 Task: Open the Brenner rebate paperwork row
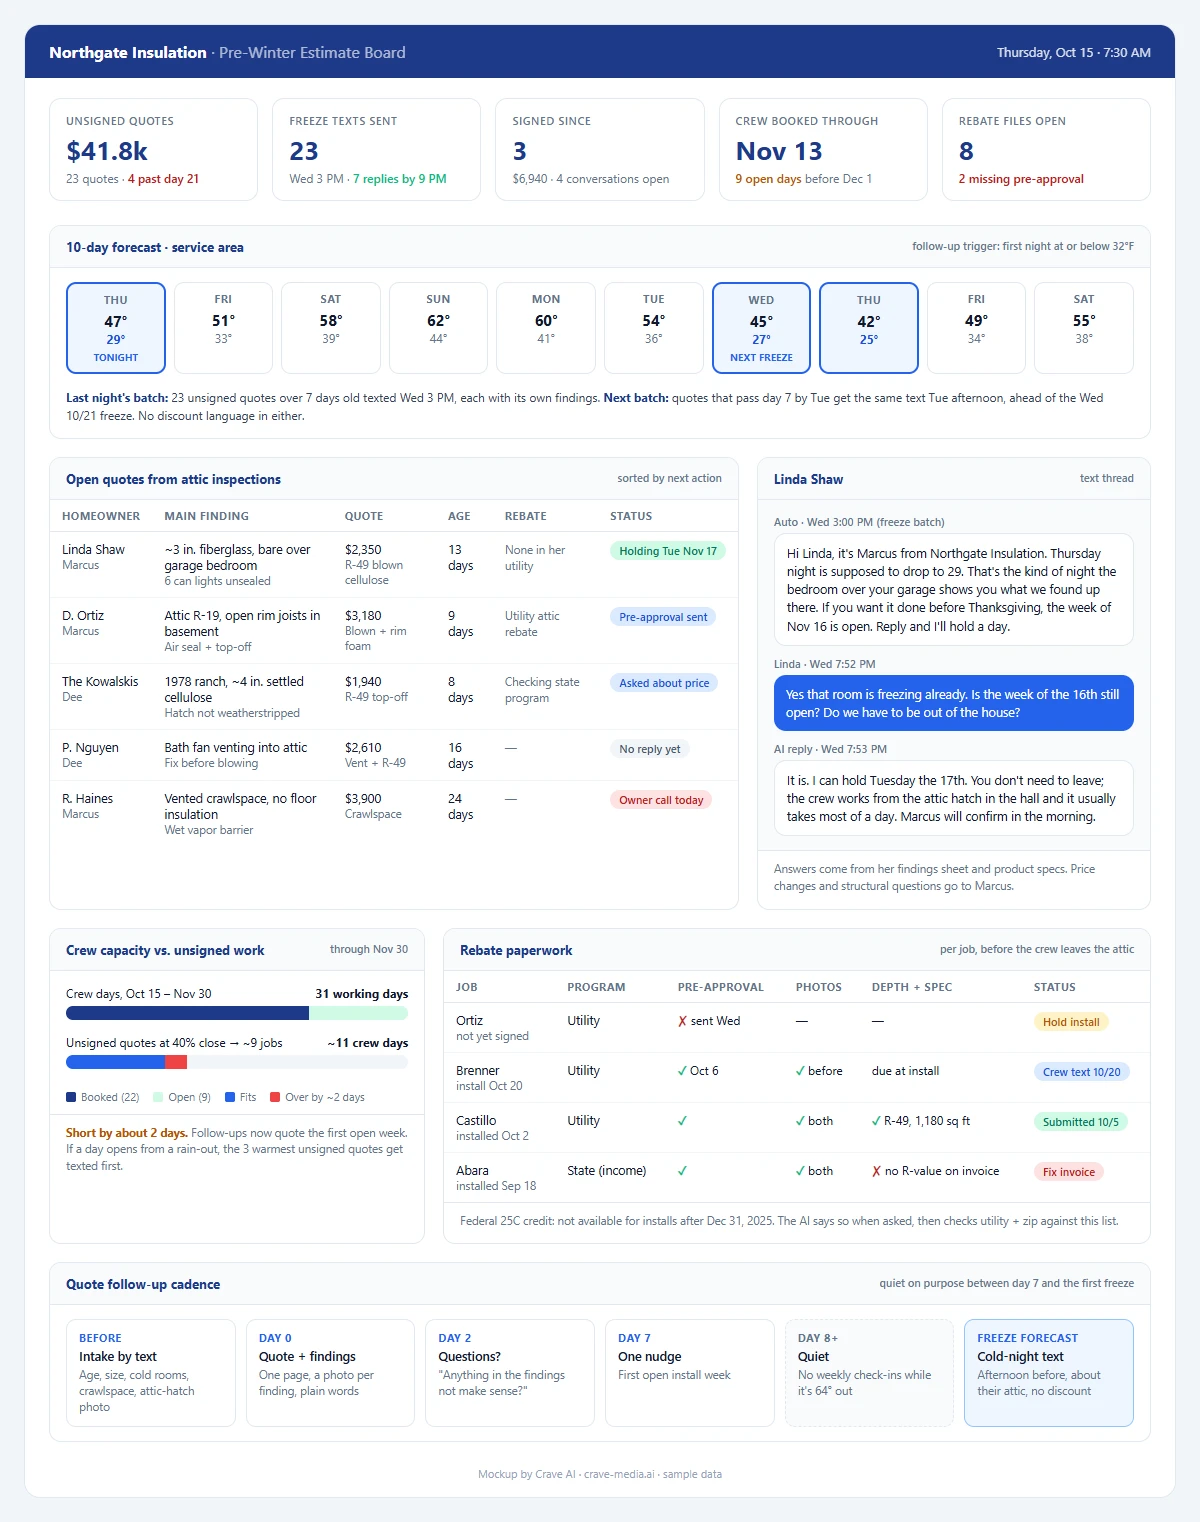pyautogui.click(x=797, y=1078)
